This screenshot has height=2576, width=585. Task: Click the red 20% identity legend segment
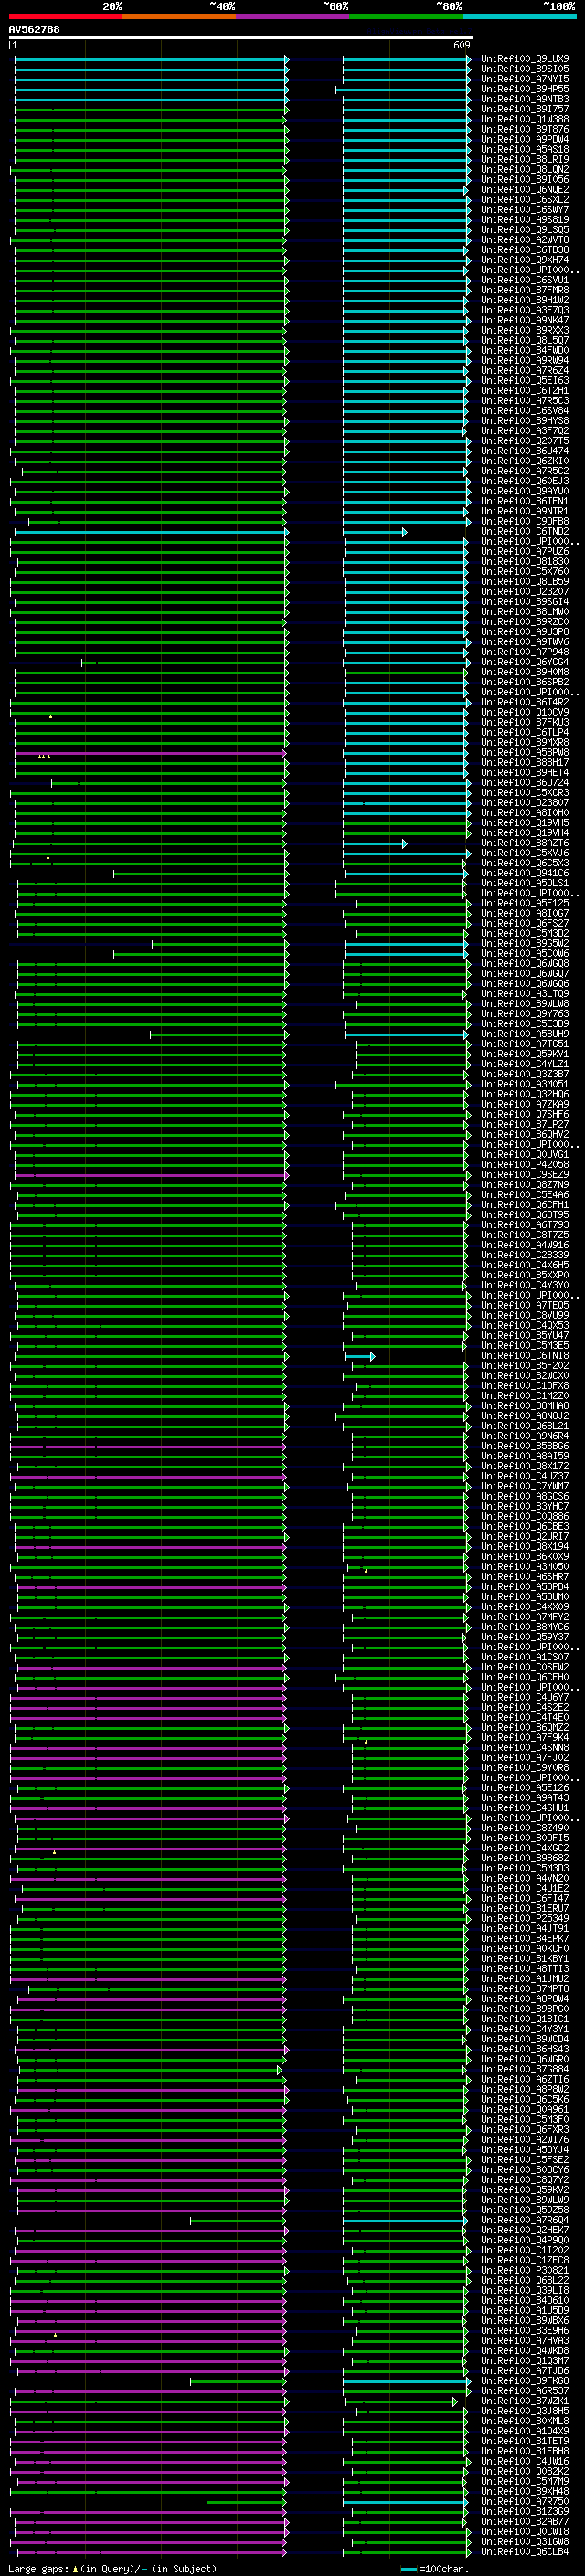(x=65, y=16)
